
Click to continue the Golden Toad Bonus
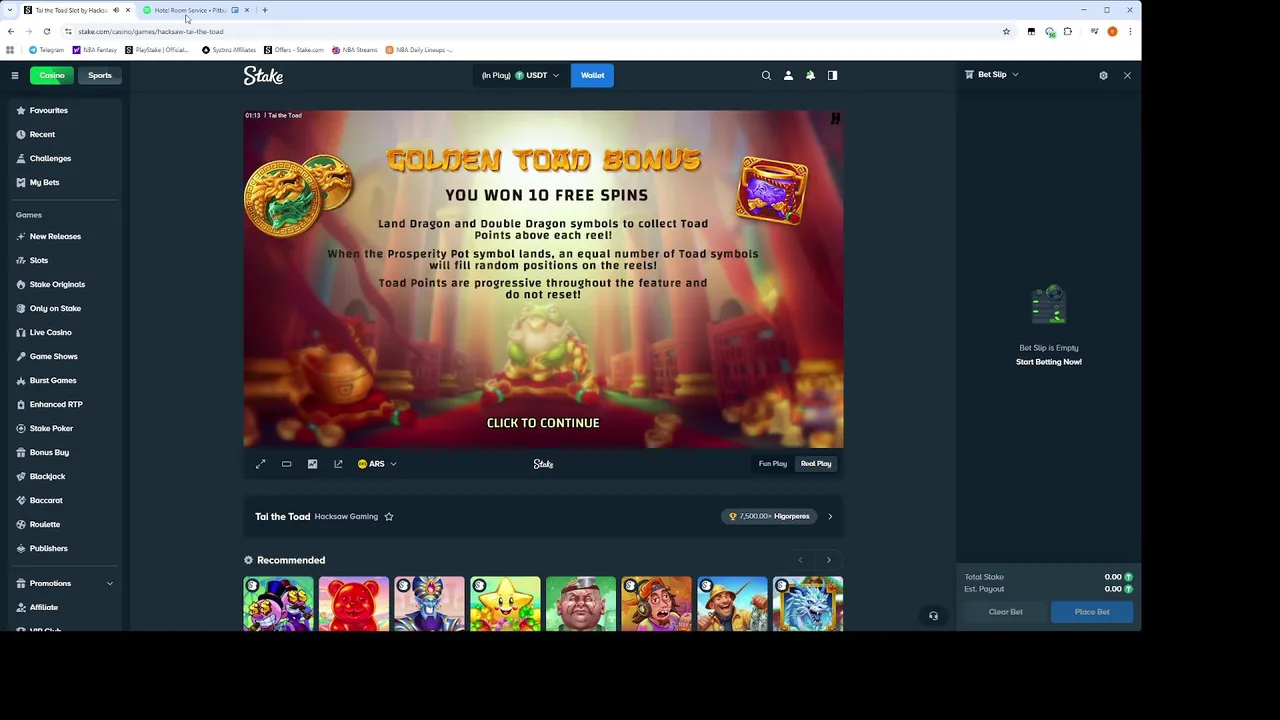click(x=543, y=423)
